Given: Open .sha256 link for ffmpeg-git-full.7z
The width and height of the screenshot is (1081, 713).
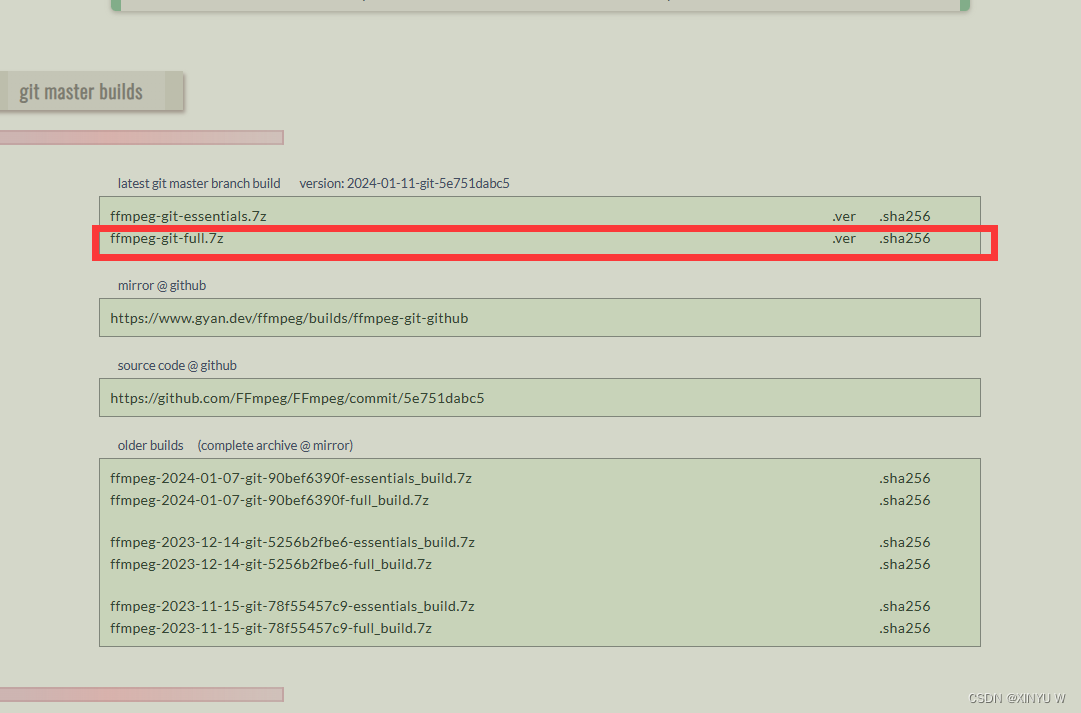Looking at the screenshot, I should pyautogui.click(x=905, y=238).
